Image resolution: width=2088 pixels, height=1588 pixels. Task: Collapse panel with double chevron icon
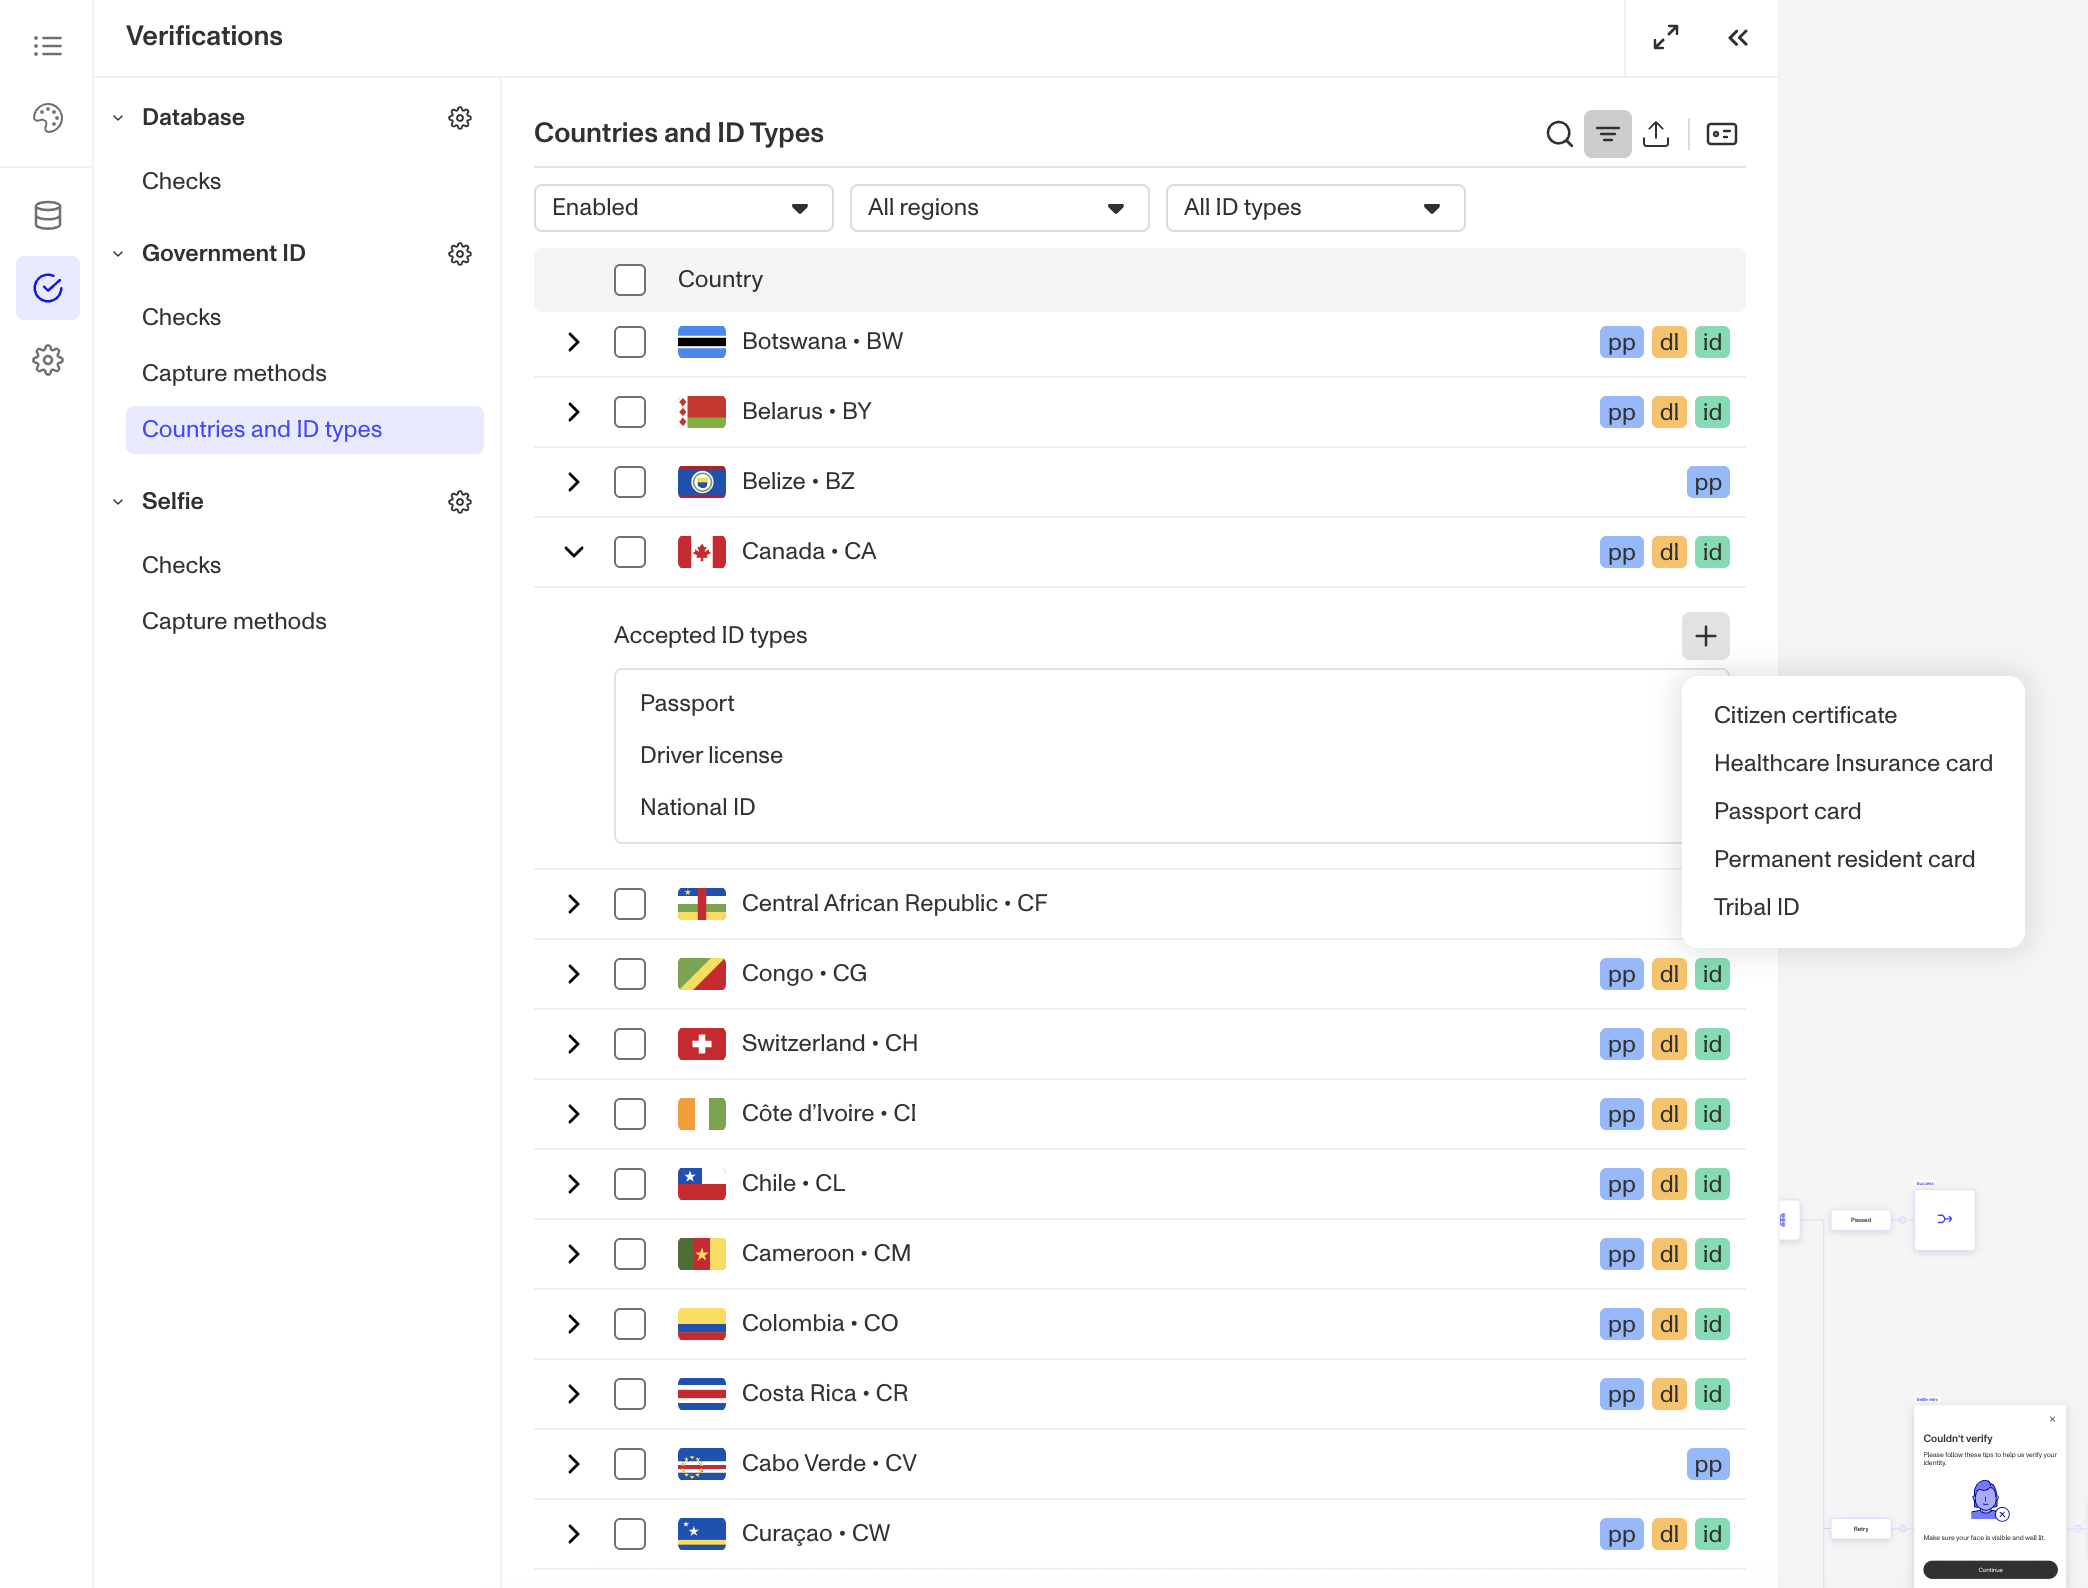tap(1738, 38)
